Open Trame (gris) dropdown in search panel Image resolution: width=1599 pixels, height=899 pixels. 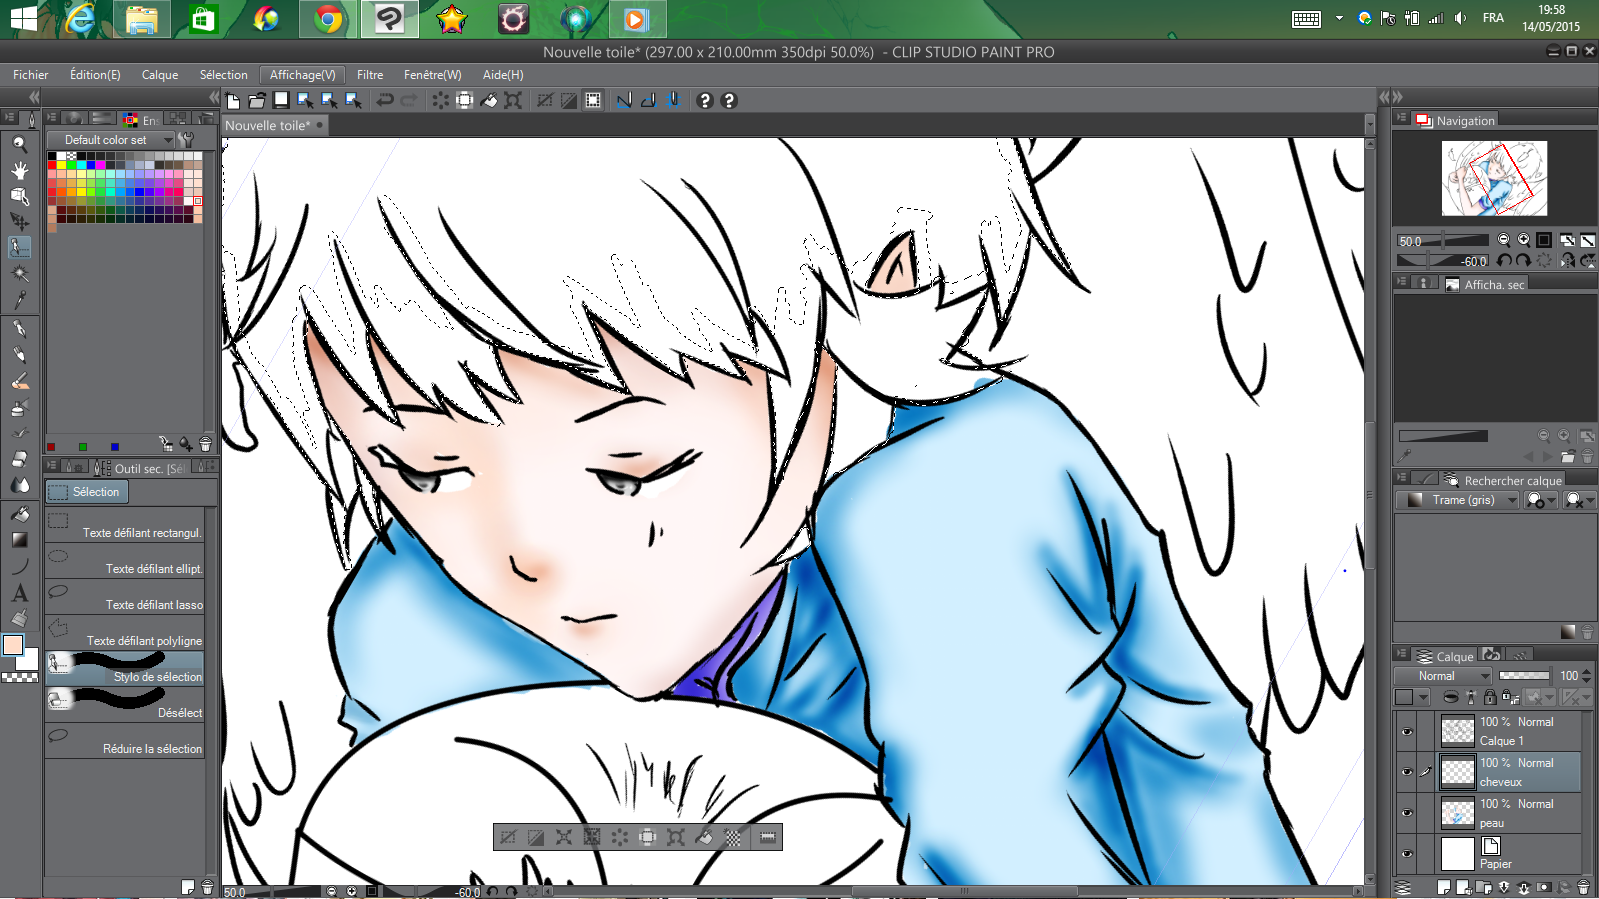coord(1457,500)
